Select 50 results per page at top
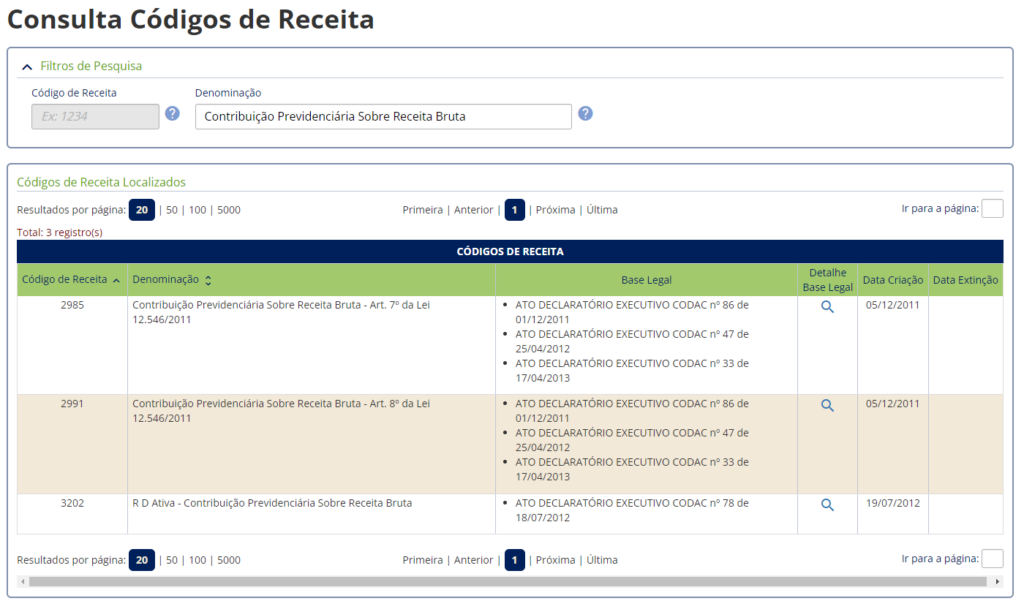The image size is (1024, 609). pos(172,210)
